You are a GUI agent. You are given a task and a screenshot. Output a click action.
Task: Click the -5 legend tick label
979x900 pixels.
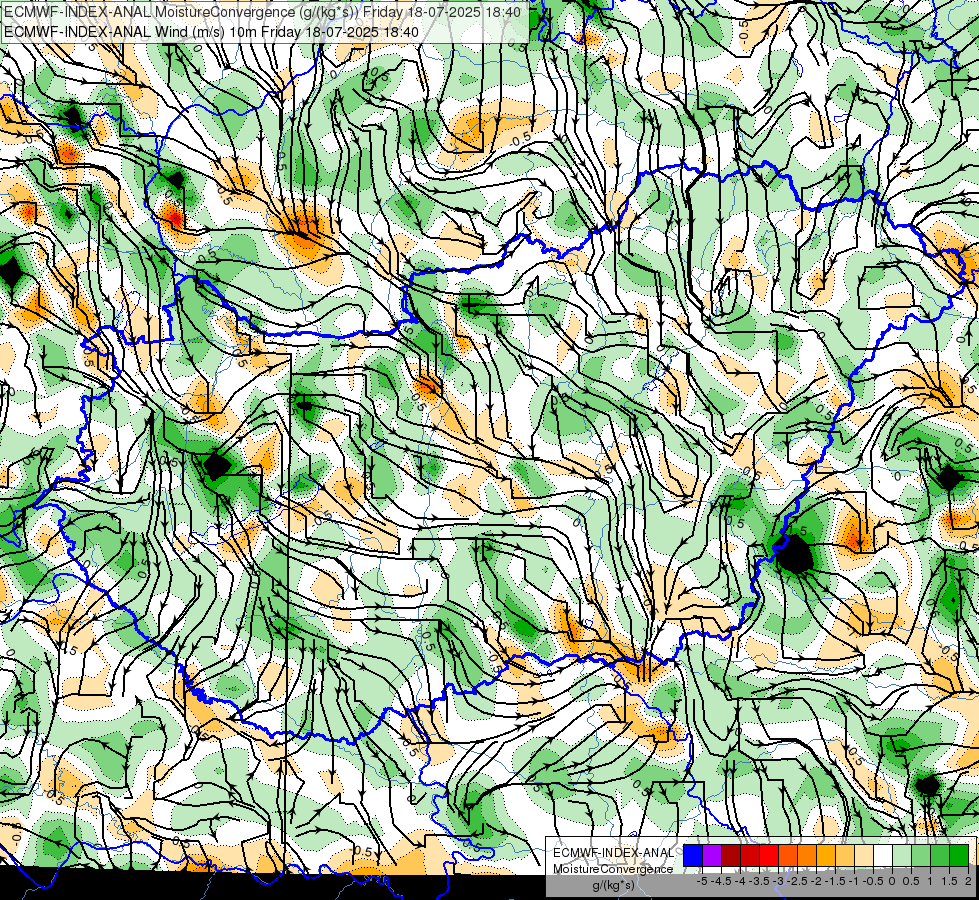click(x=702, y=881)
